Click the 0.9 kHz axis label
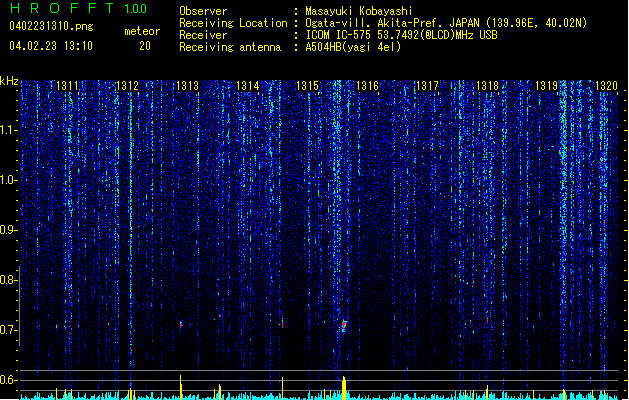629x400 pixels. tap(9, 230)
